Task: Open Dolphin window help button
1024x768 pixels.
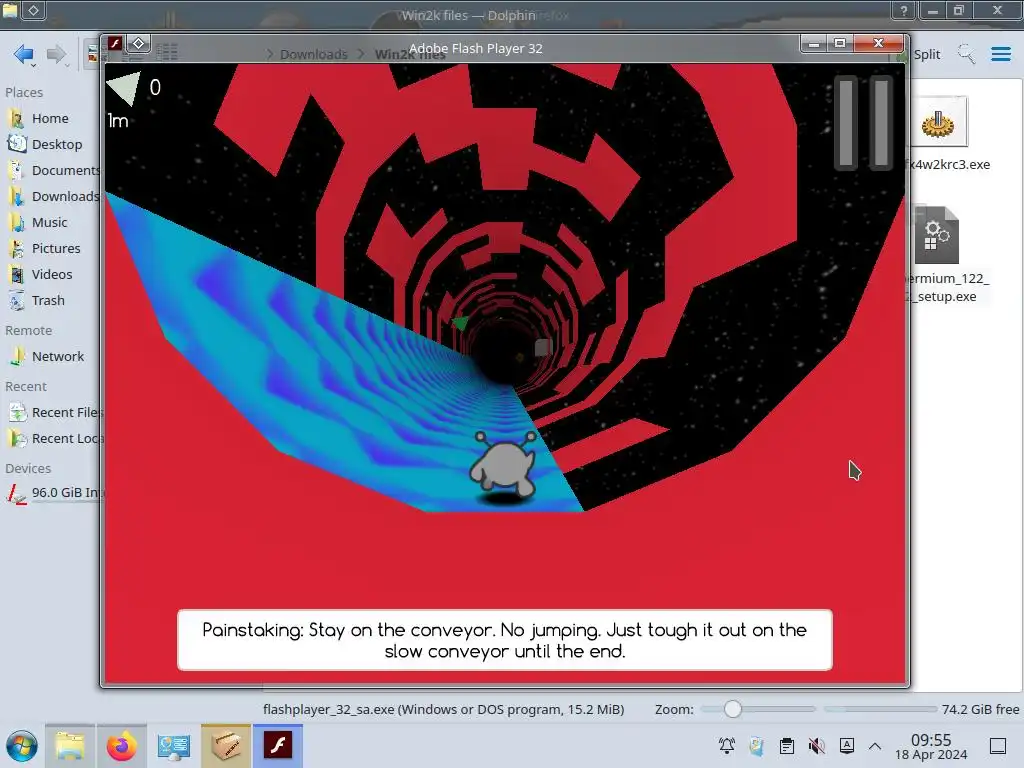Action: [904, 10]
